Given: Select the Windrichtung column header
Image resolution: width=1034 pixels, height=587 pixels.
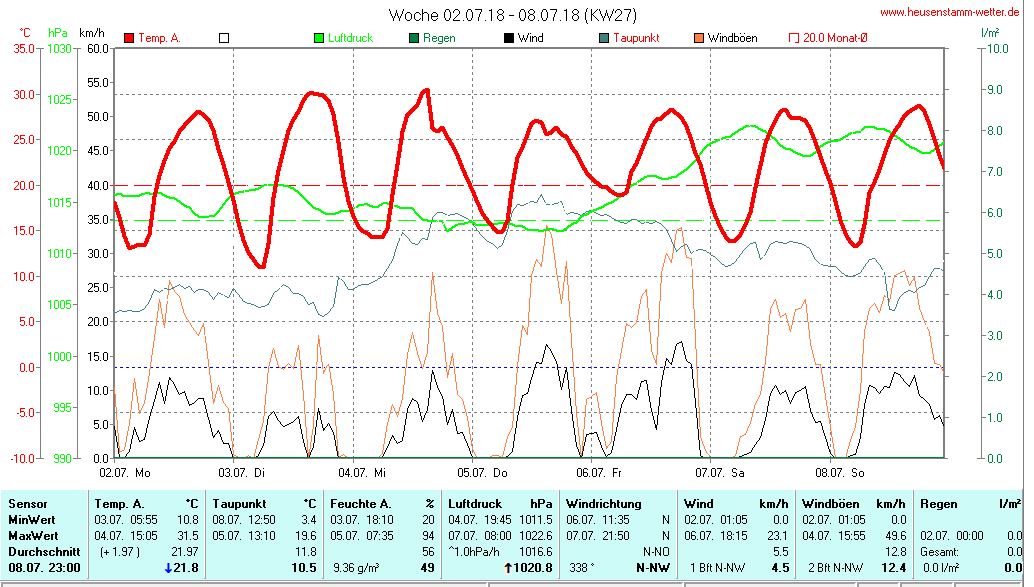Looking at the screenshot, I should click(600, 503).
